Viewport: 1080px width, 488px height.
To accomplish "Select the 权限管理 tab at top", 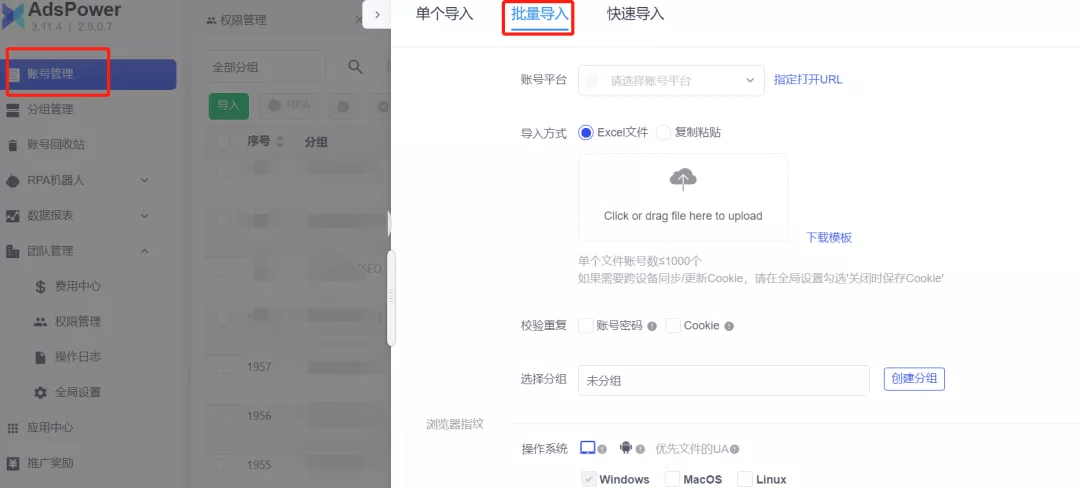I will [x=236, y=21].
